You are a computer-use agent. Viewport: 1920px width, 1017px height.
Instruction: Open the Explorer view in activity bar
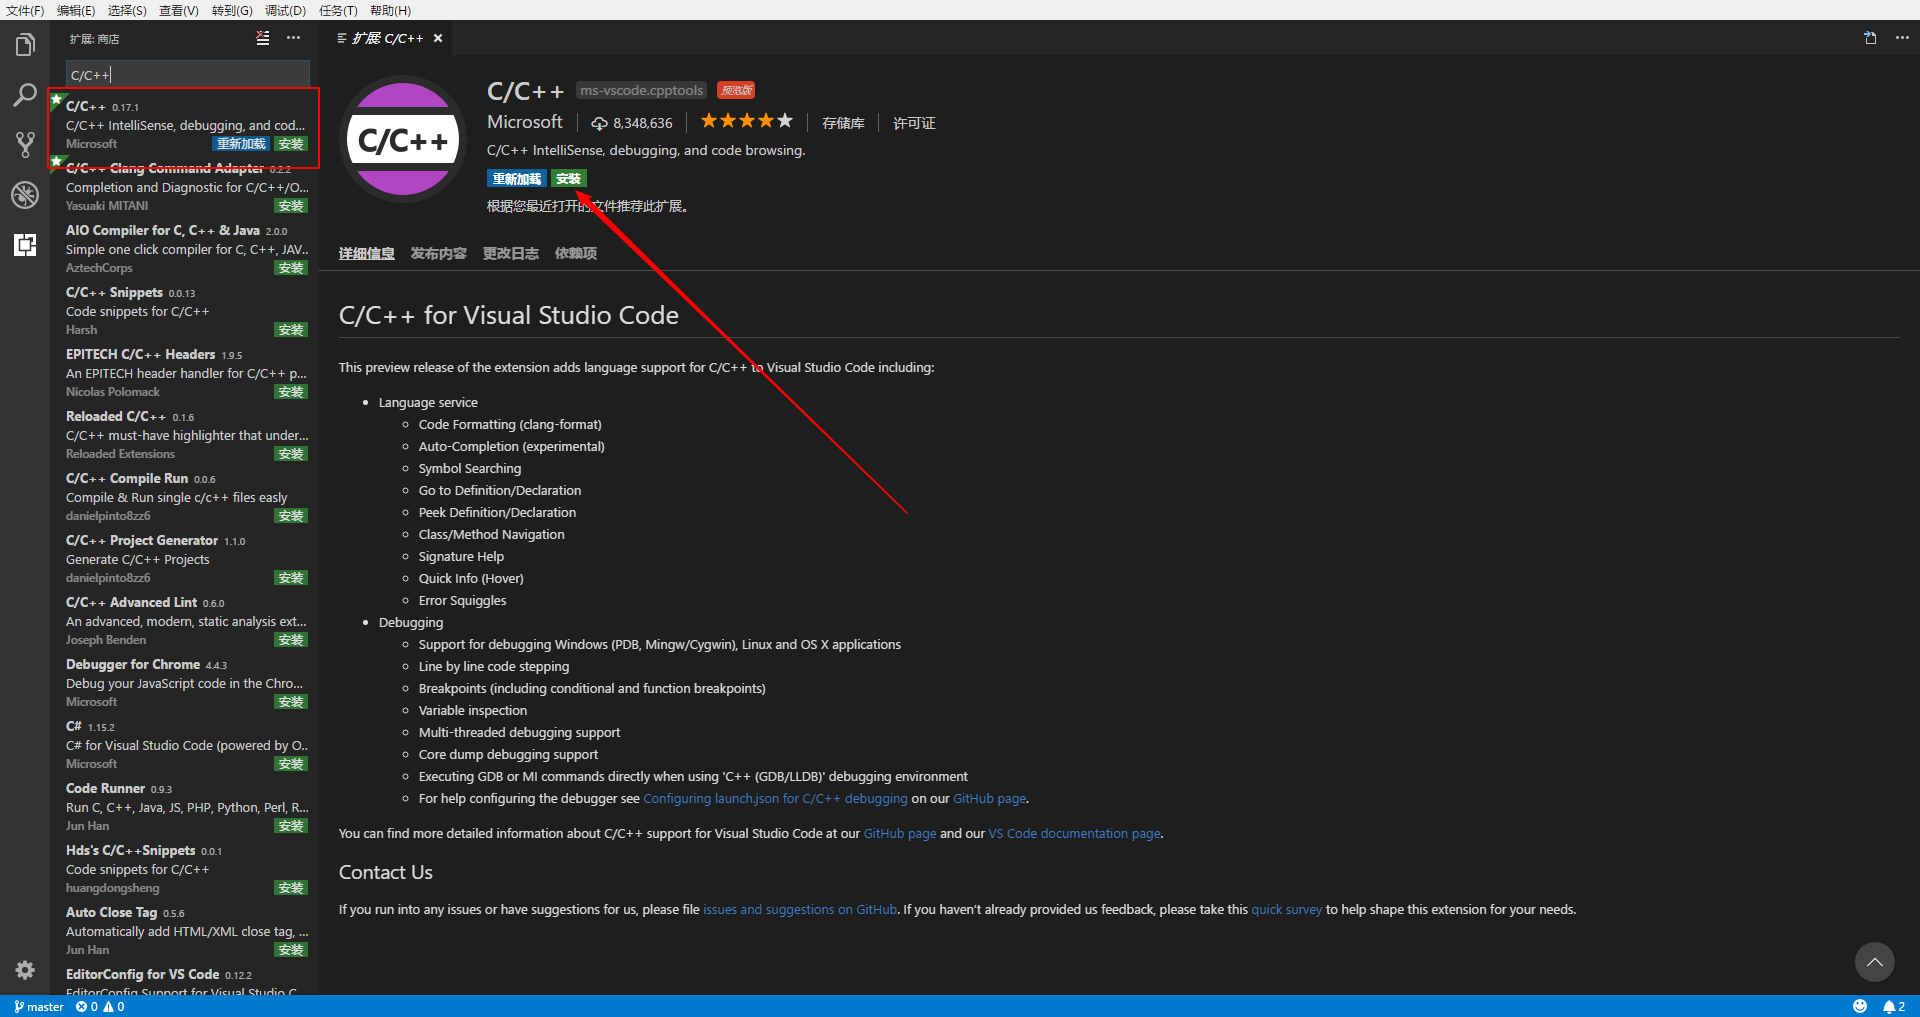(x=25, y=45)
